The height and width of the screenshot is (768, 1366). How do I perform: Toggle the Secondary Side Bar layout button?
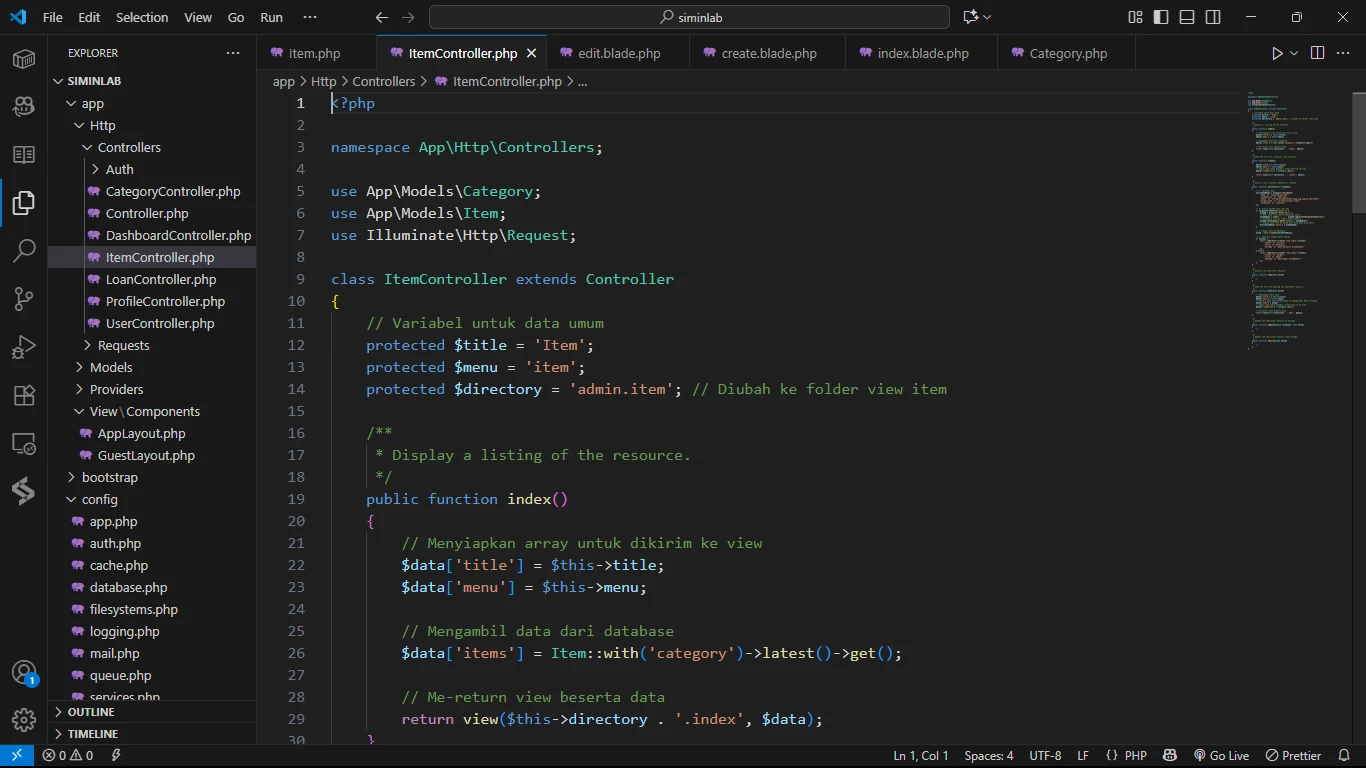click(x=1213, y=17)
